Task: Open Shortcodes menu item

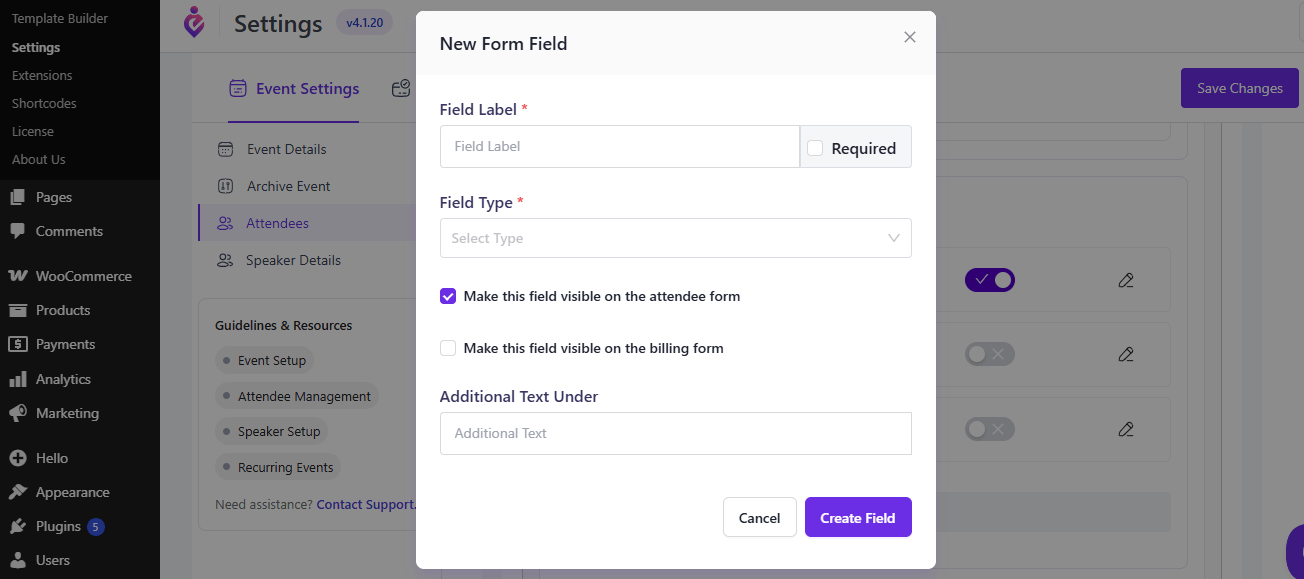Action: click(x=44, y=103)
